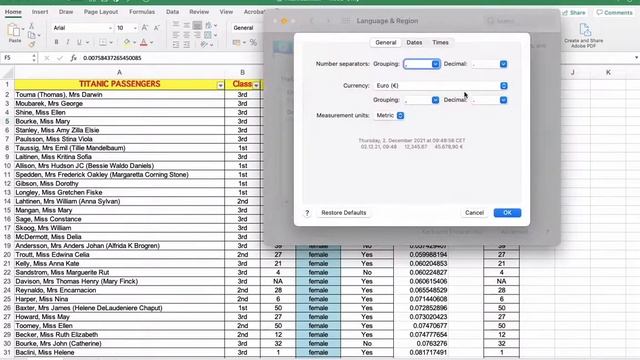Apply the yellow fill color bucket

coord(127,42)
